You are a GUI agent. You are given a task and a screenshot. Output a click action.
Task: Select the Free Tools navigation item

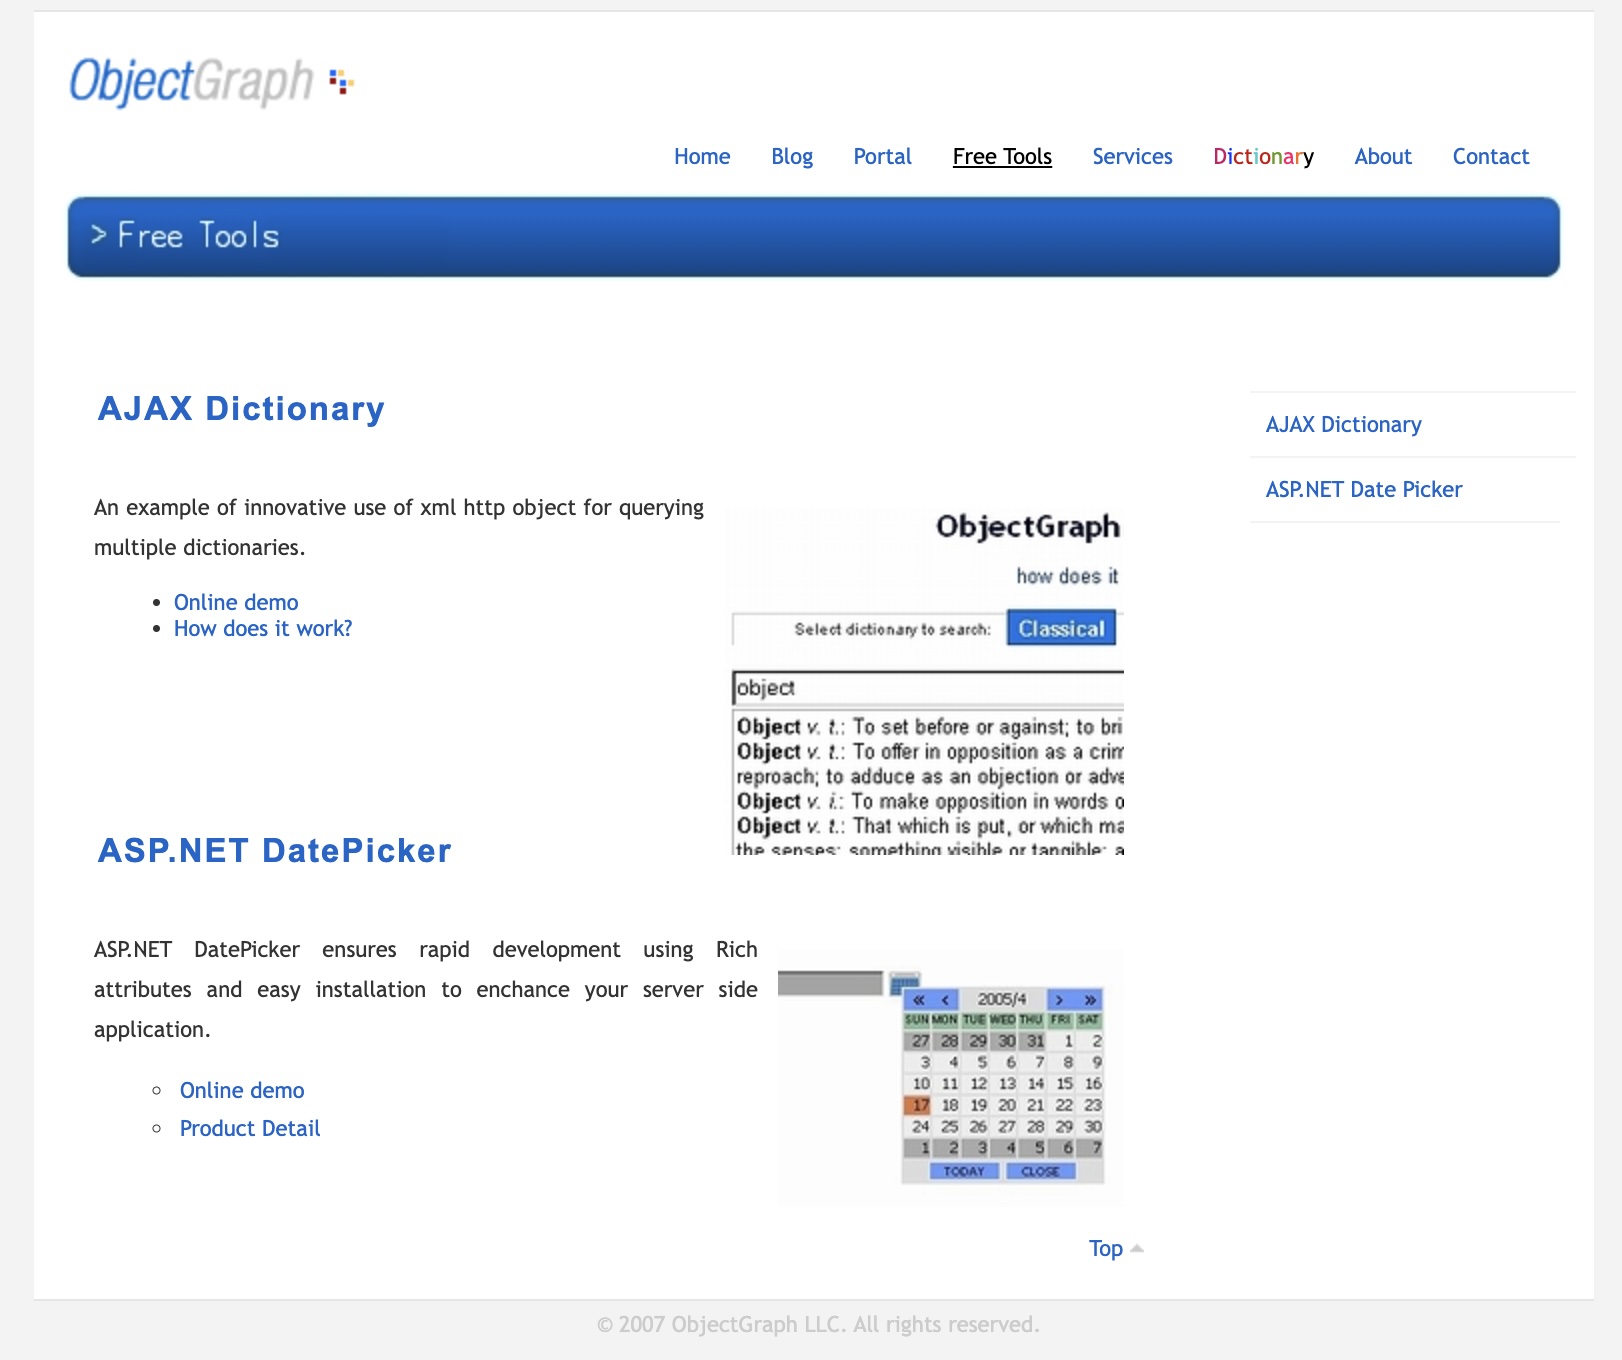click(x=1002, y=156)
